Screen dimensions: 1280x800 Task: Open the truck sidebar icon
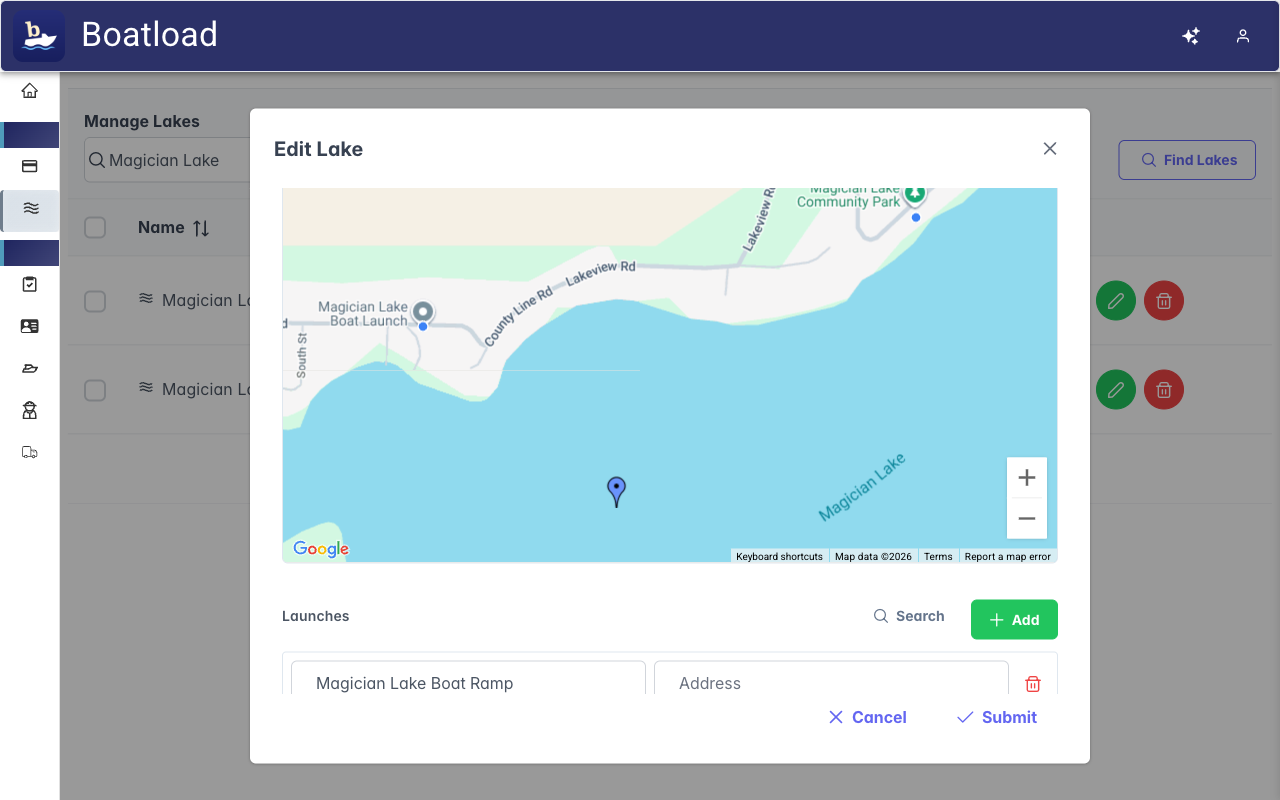30,452
